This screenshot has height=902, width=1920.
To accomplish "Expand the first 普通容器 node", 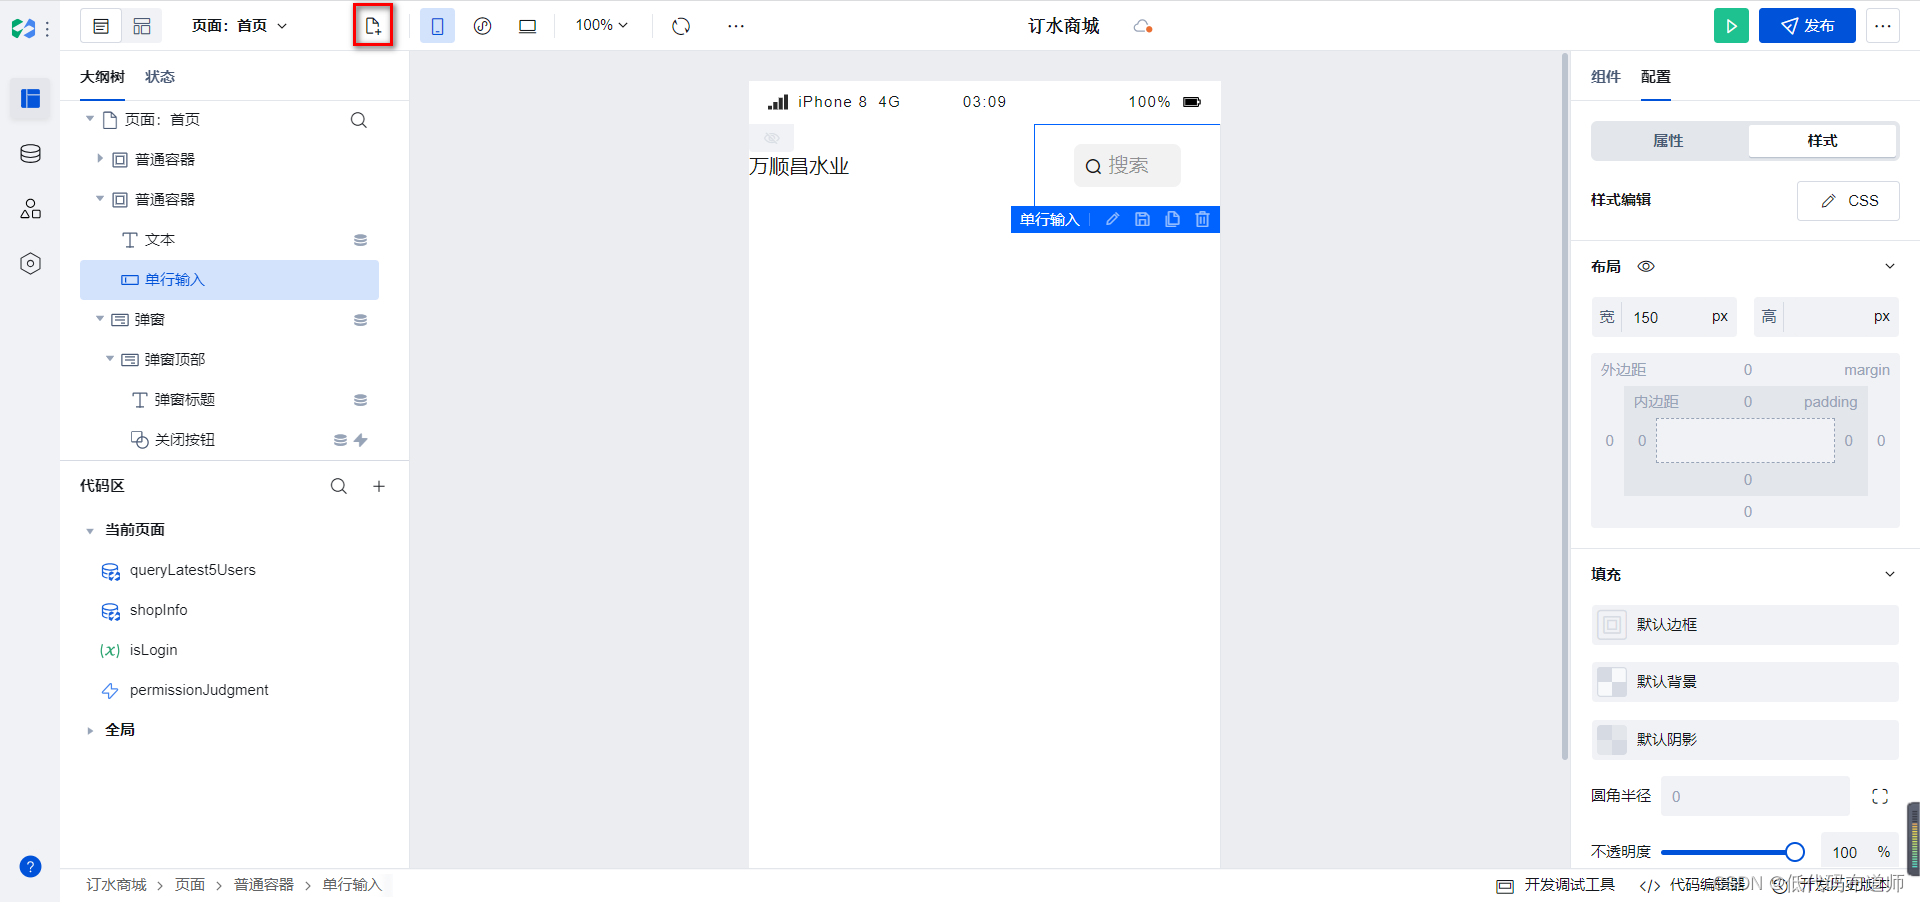I will (x=99, y=159).
